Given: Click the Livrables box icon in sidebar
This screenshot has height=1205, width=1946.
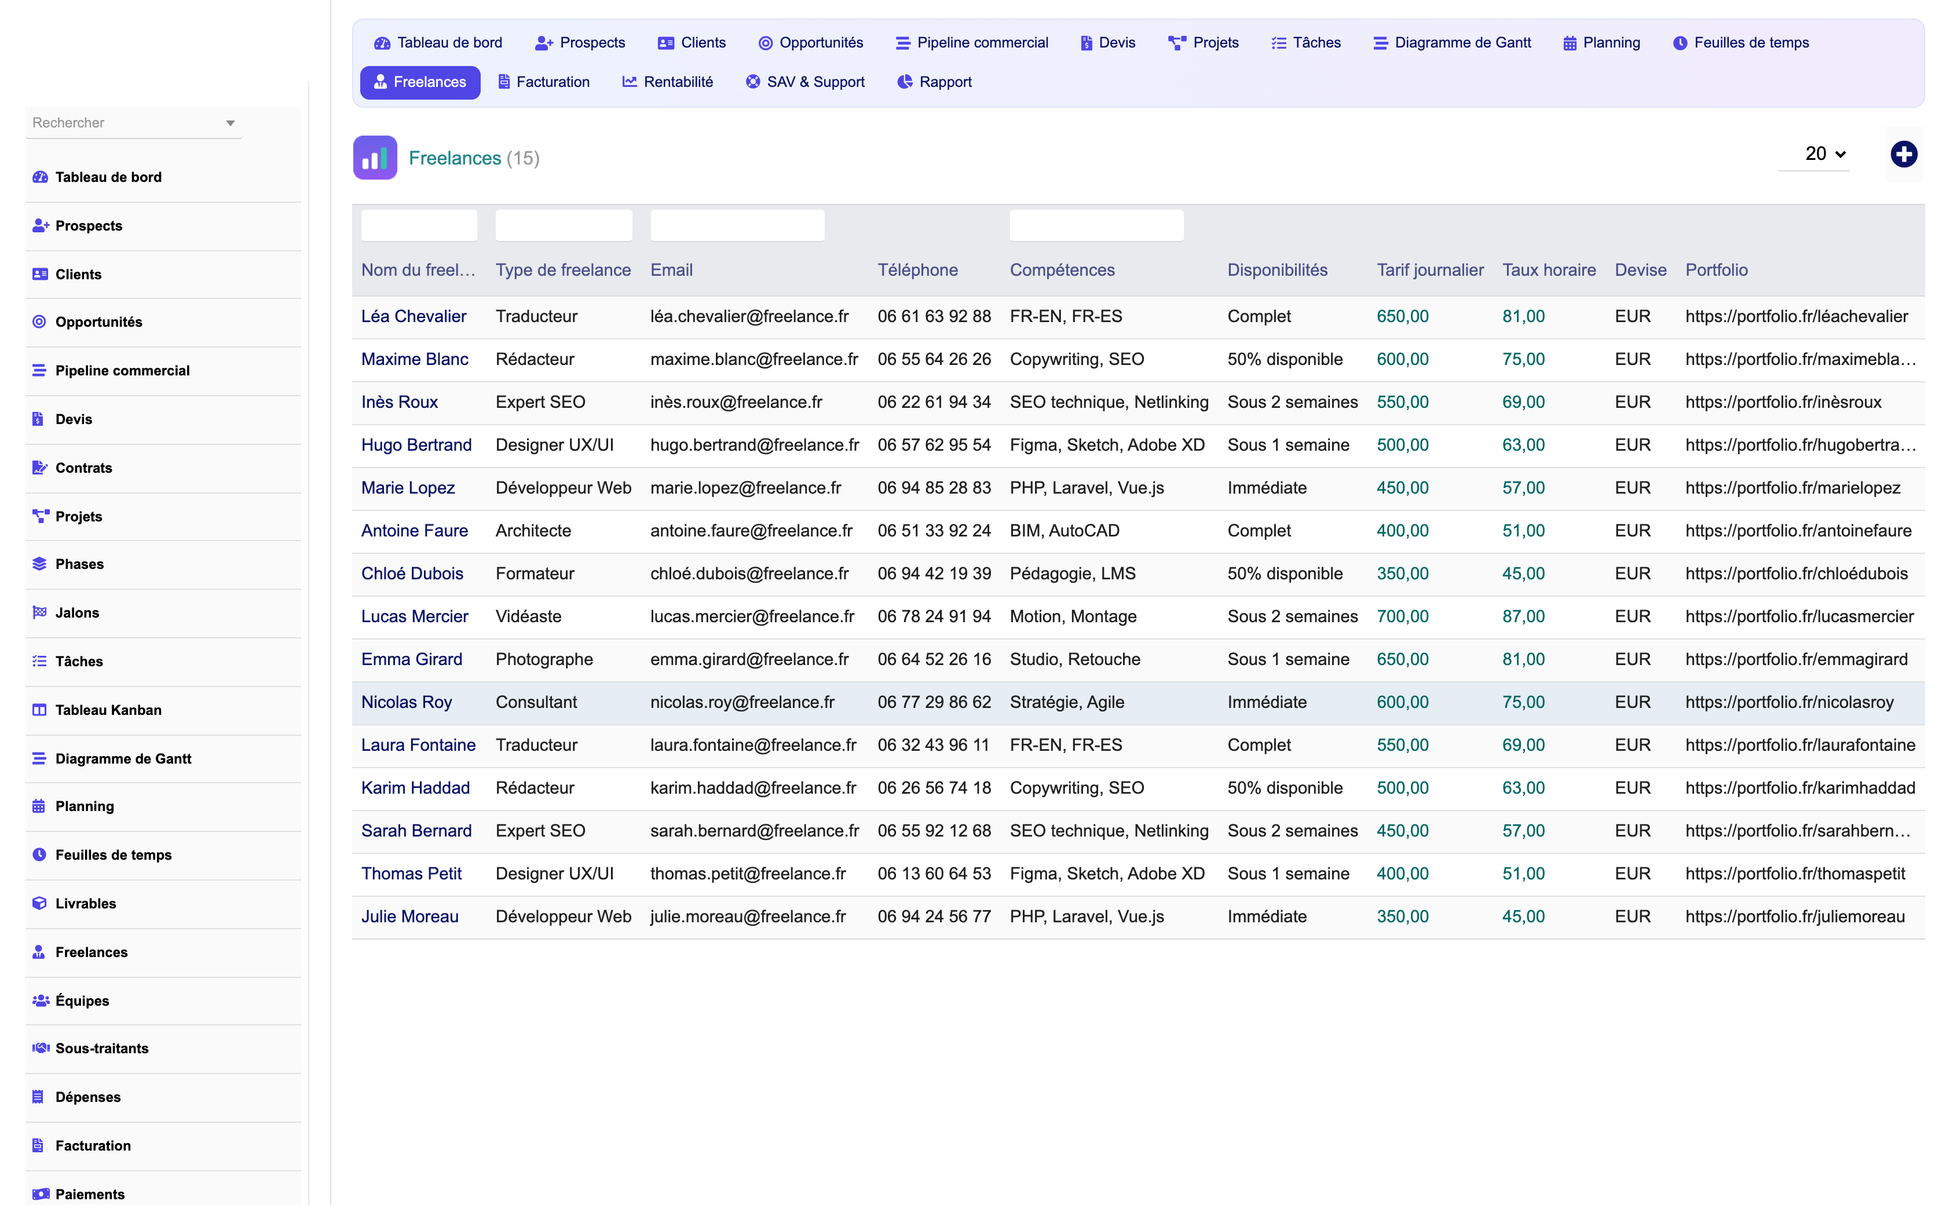Looking at the screenshot, I should tap(40, 903).
